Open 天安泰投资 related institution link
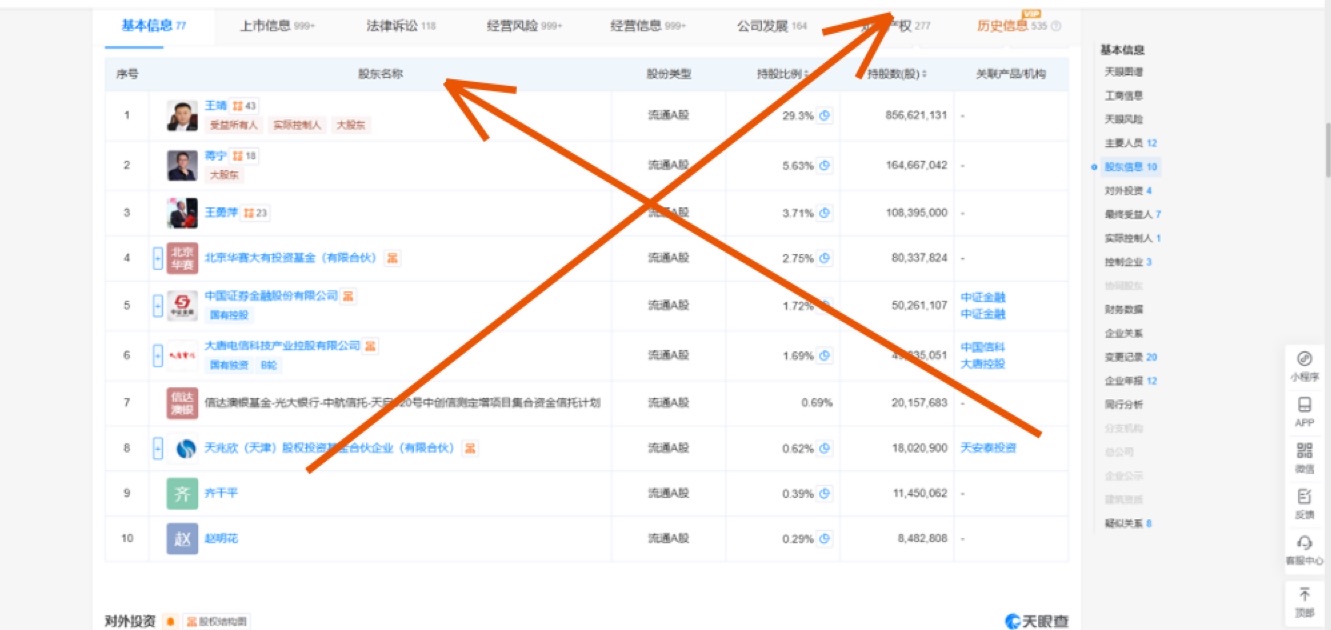 click(x=988, y=448)
